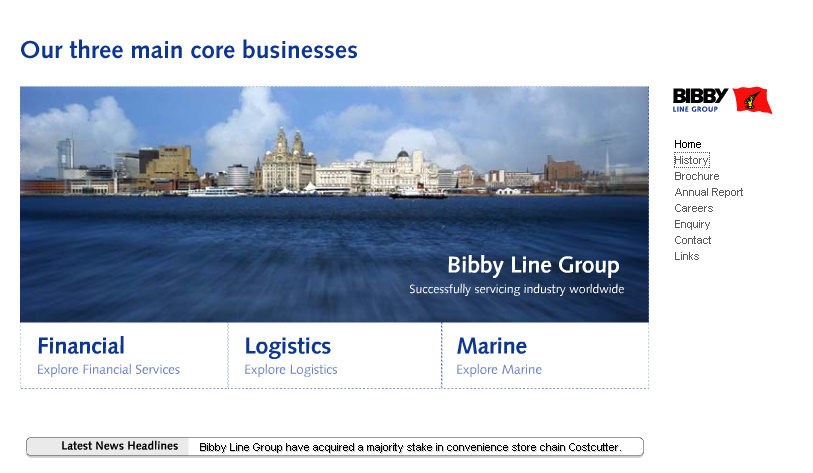The width and height of the screenshot is (813, 473).
Task: Open the Annual Report link
Action: point(708,192)
